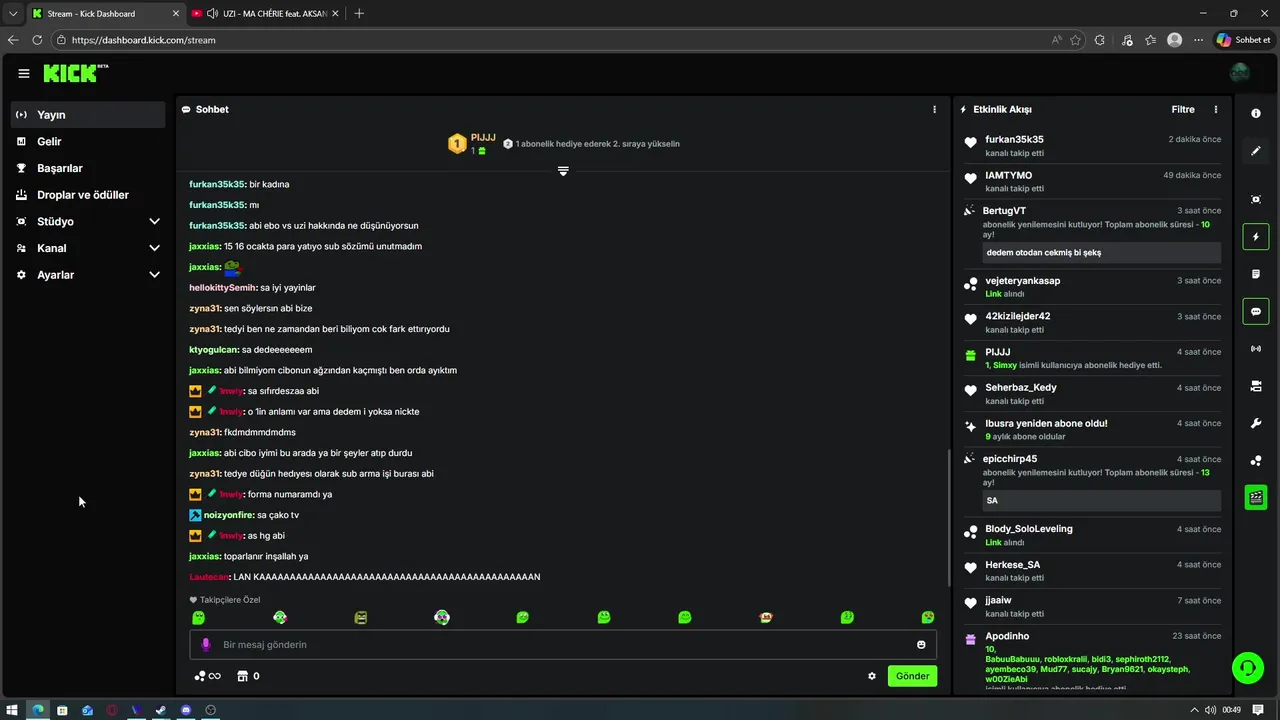The width and height of the screenshot is (1280, 720).
Task: Open the hamburger menu beside Kick logo
Action: [23, 73]
